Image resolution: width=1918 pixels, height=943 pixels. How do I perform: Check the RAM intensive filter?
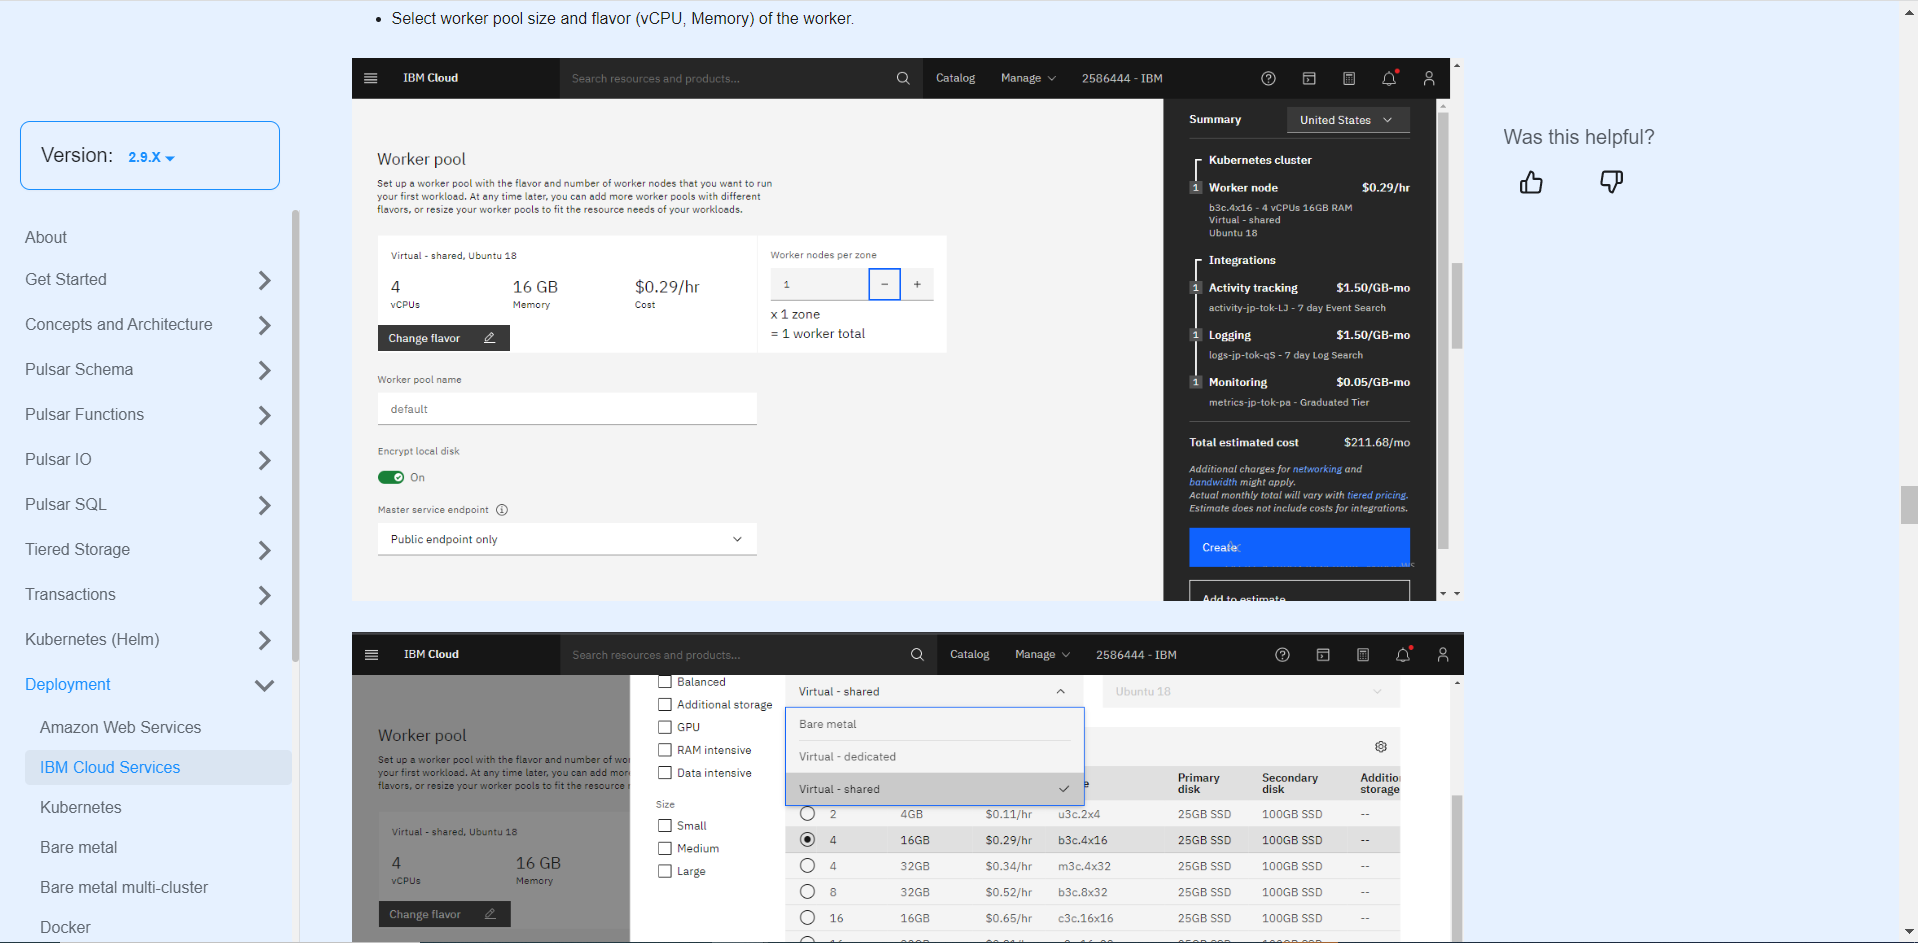(x=665, y=751)
